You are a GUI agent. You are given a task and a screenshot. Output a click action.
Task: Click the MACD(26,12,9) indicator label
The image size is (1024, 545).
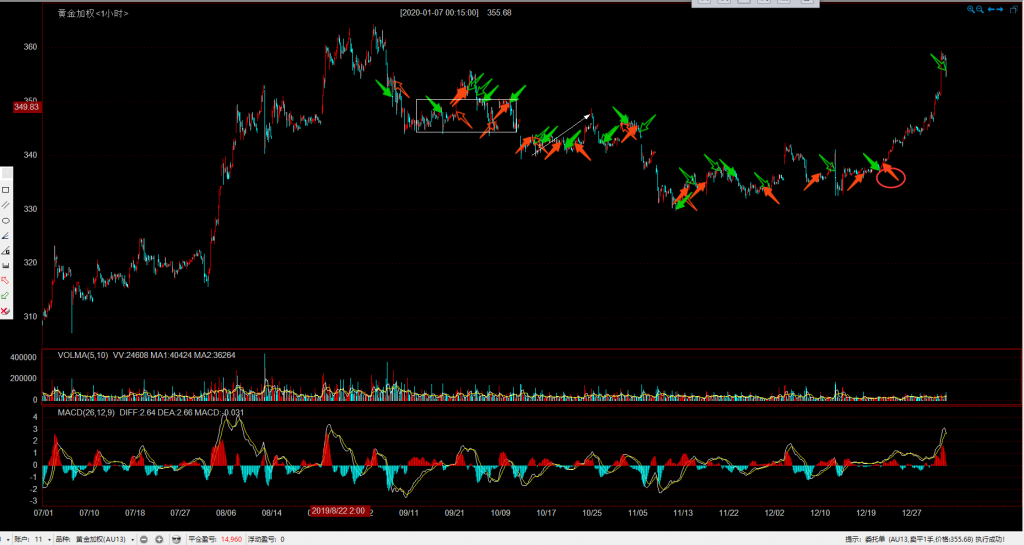[87, 412]
